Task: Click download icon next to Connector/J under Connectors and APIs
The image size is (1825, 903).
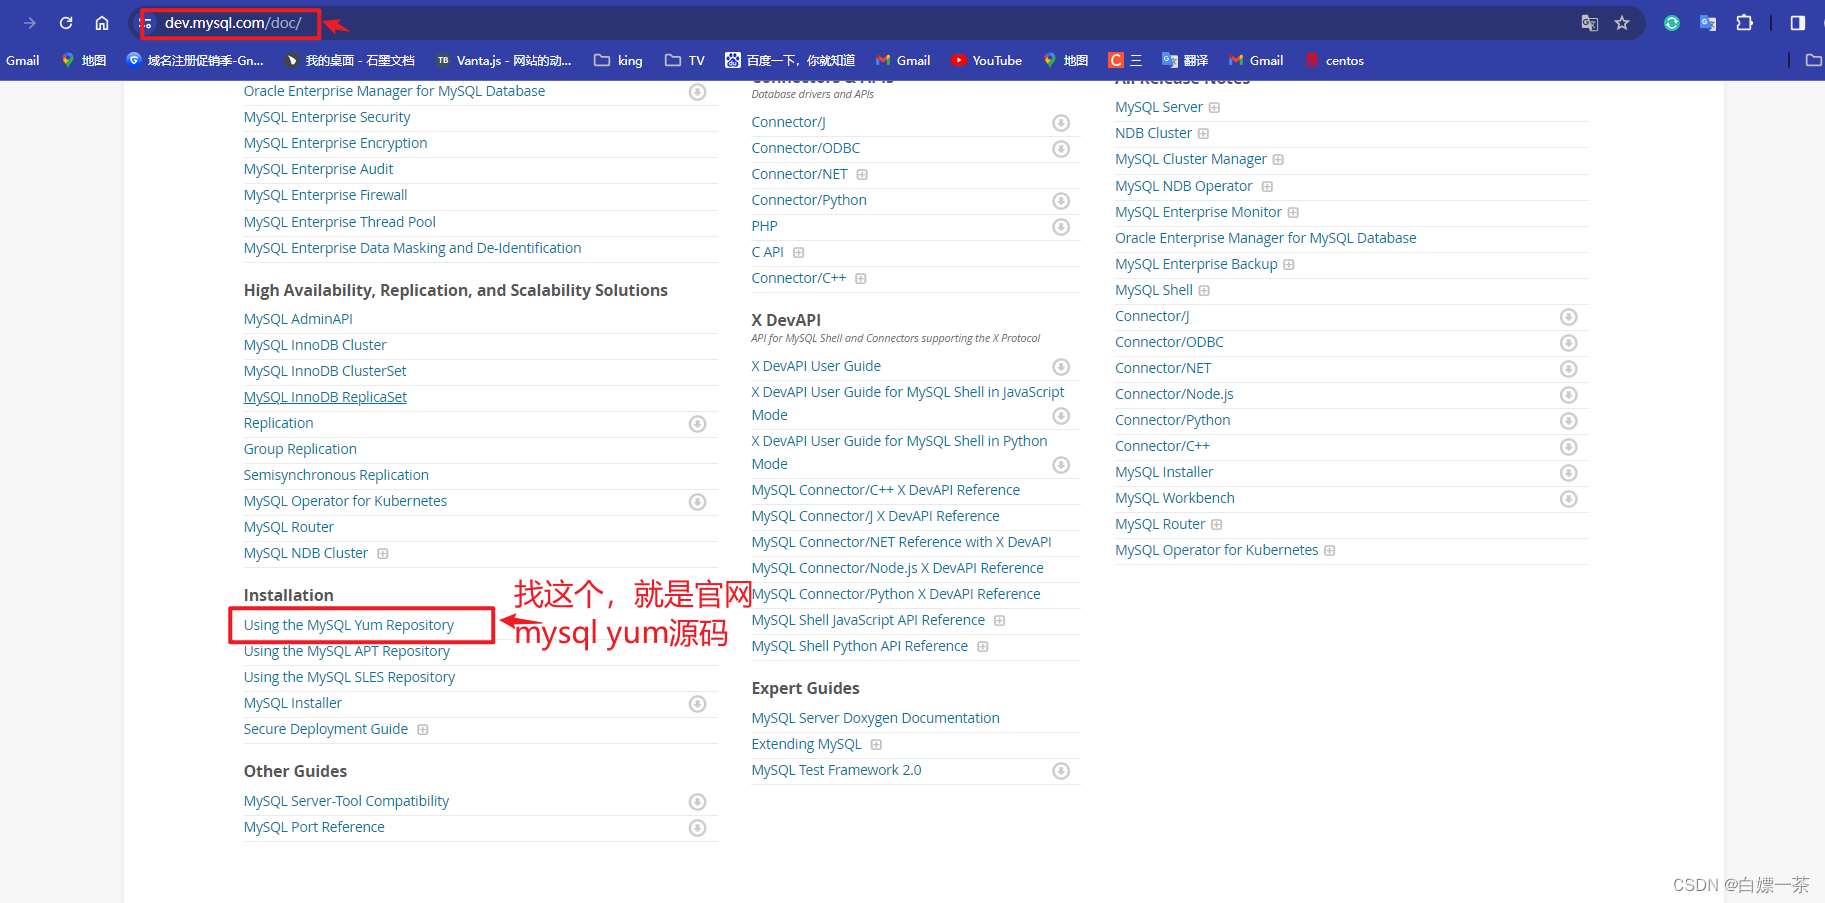Action: 1061,123
